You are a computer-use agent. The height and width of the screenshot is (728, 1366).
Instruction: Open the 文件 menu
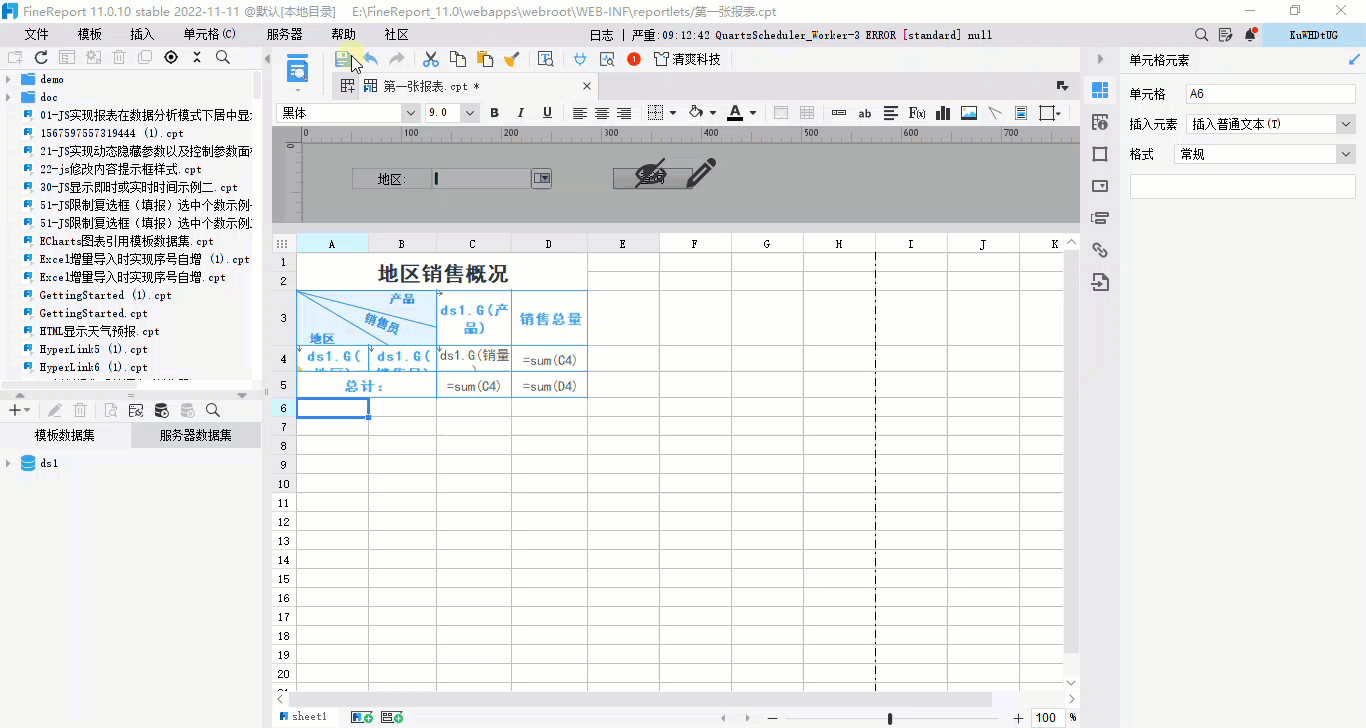coord(37,35)
